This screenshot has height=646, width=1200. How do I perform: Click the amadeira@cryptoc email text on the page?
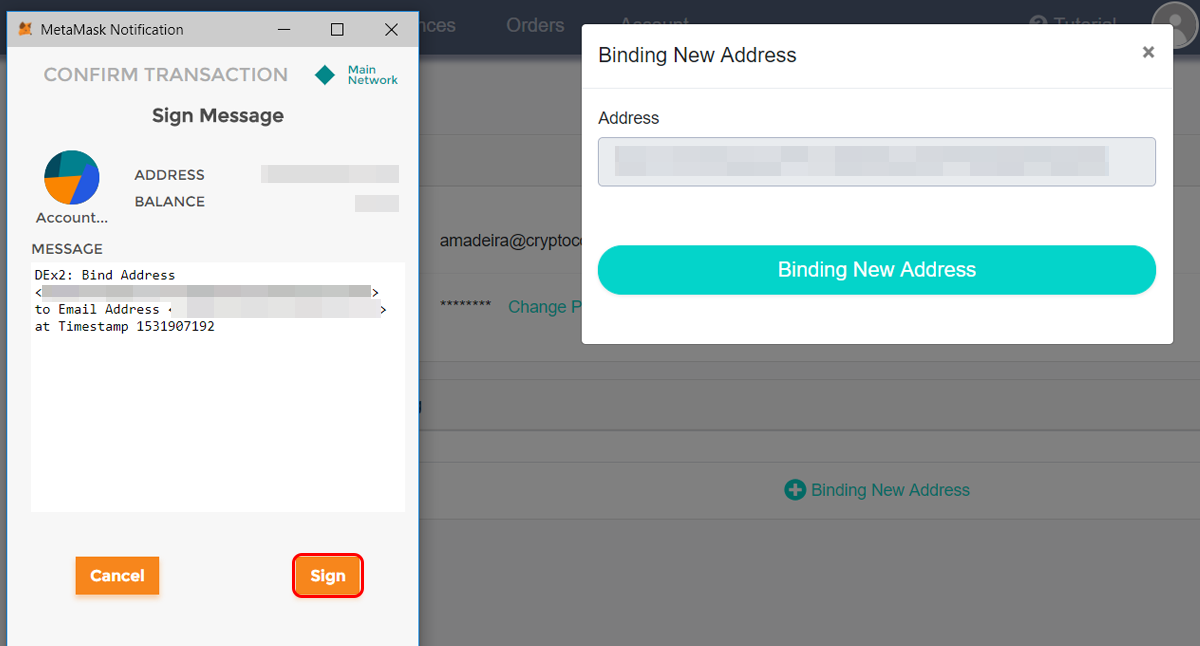(511, 241)
